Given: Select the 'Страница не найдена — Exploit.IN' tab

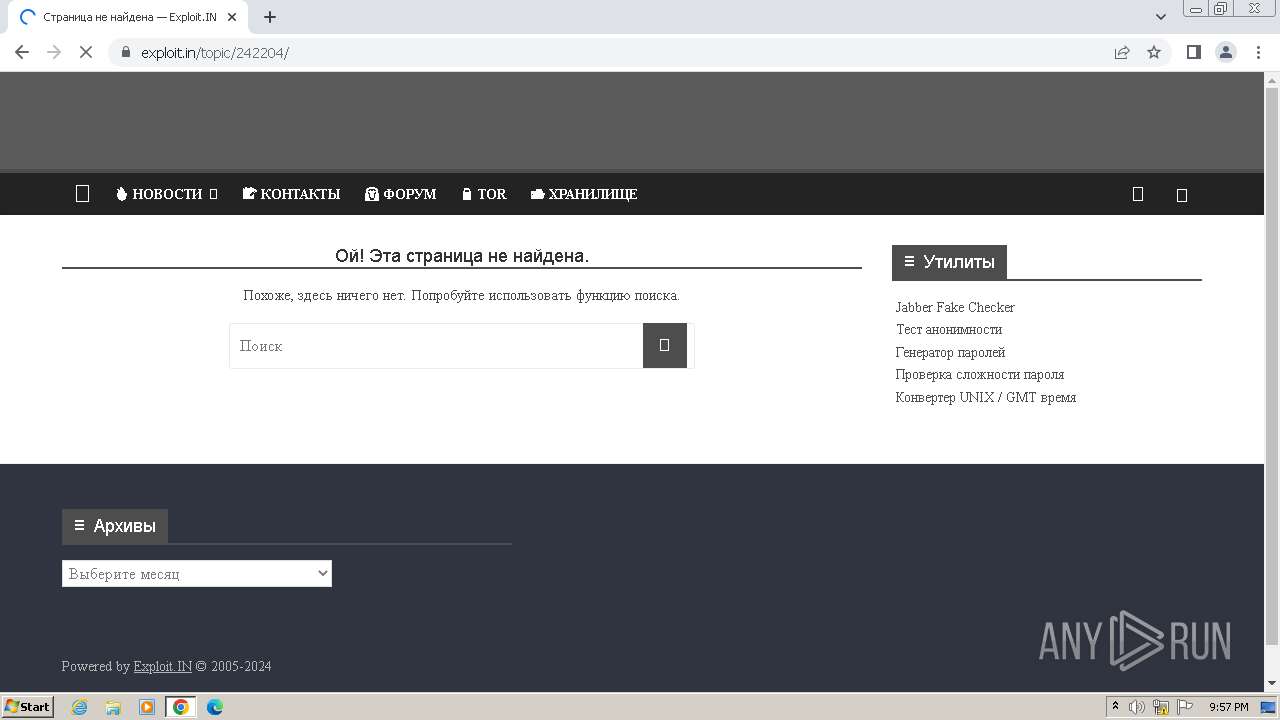Looking at the screenshot, I should (128, 17).
